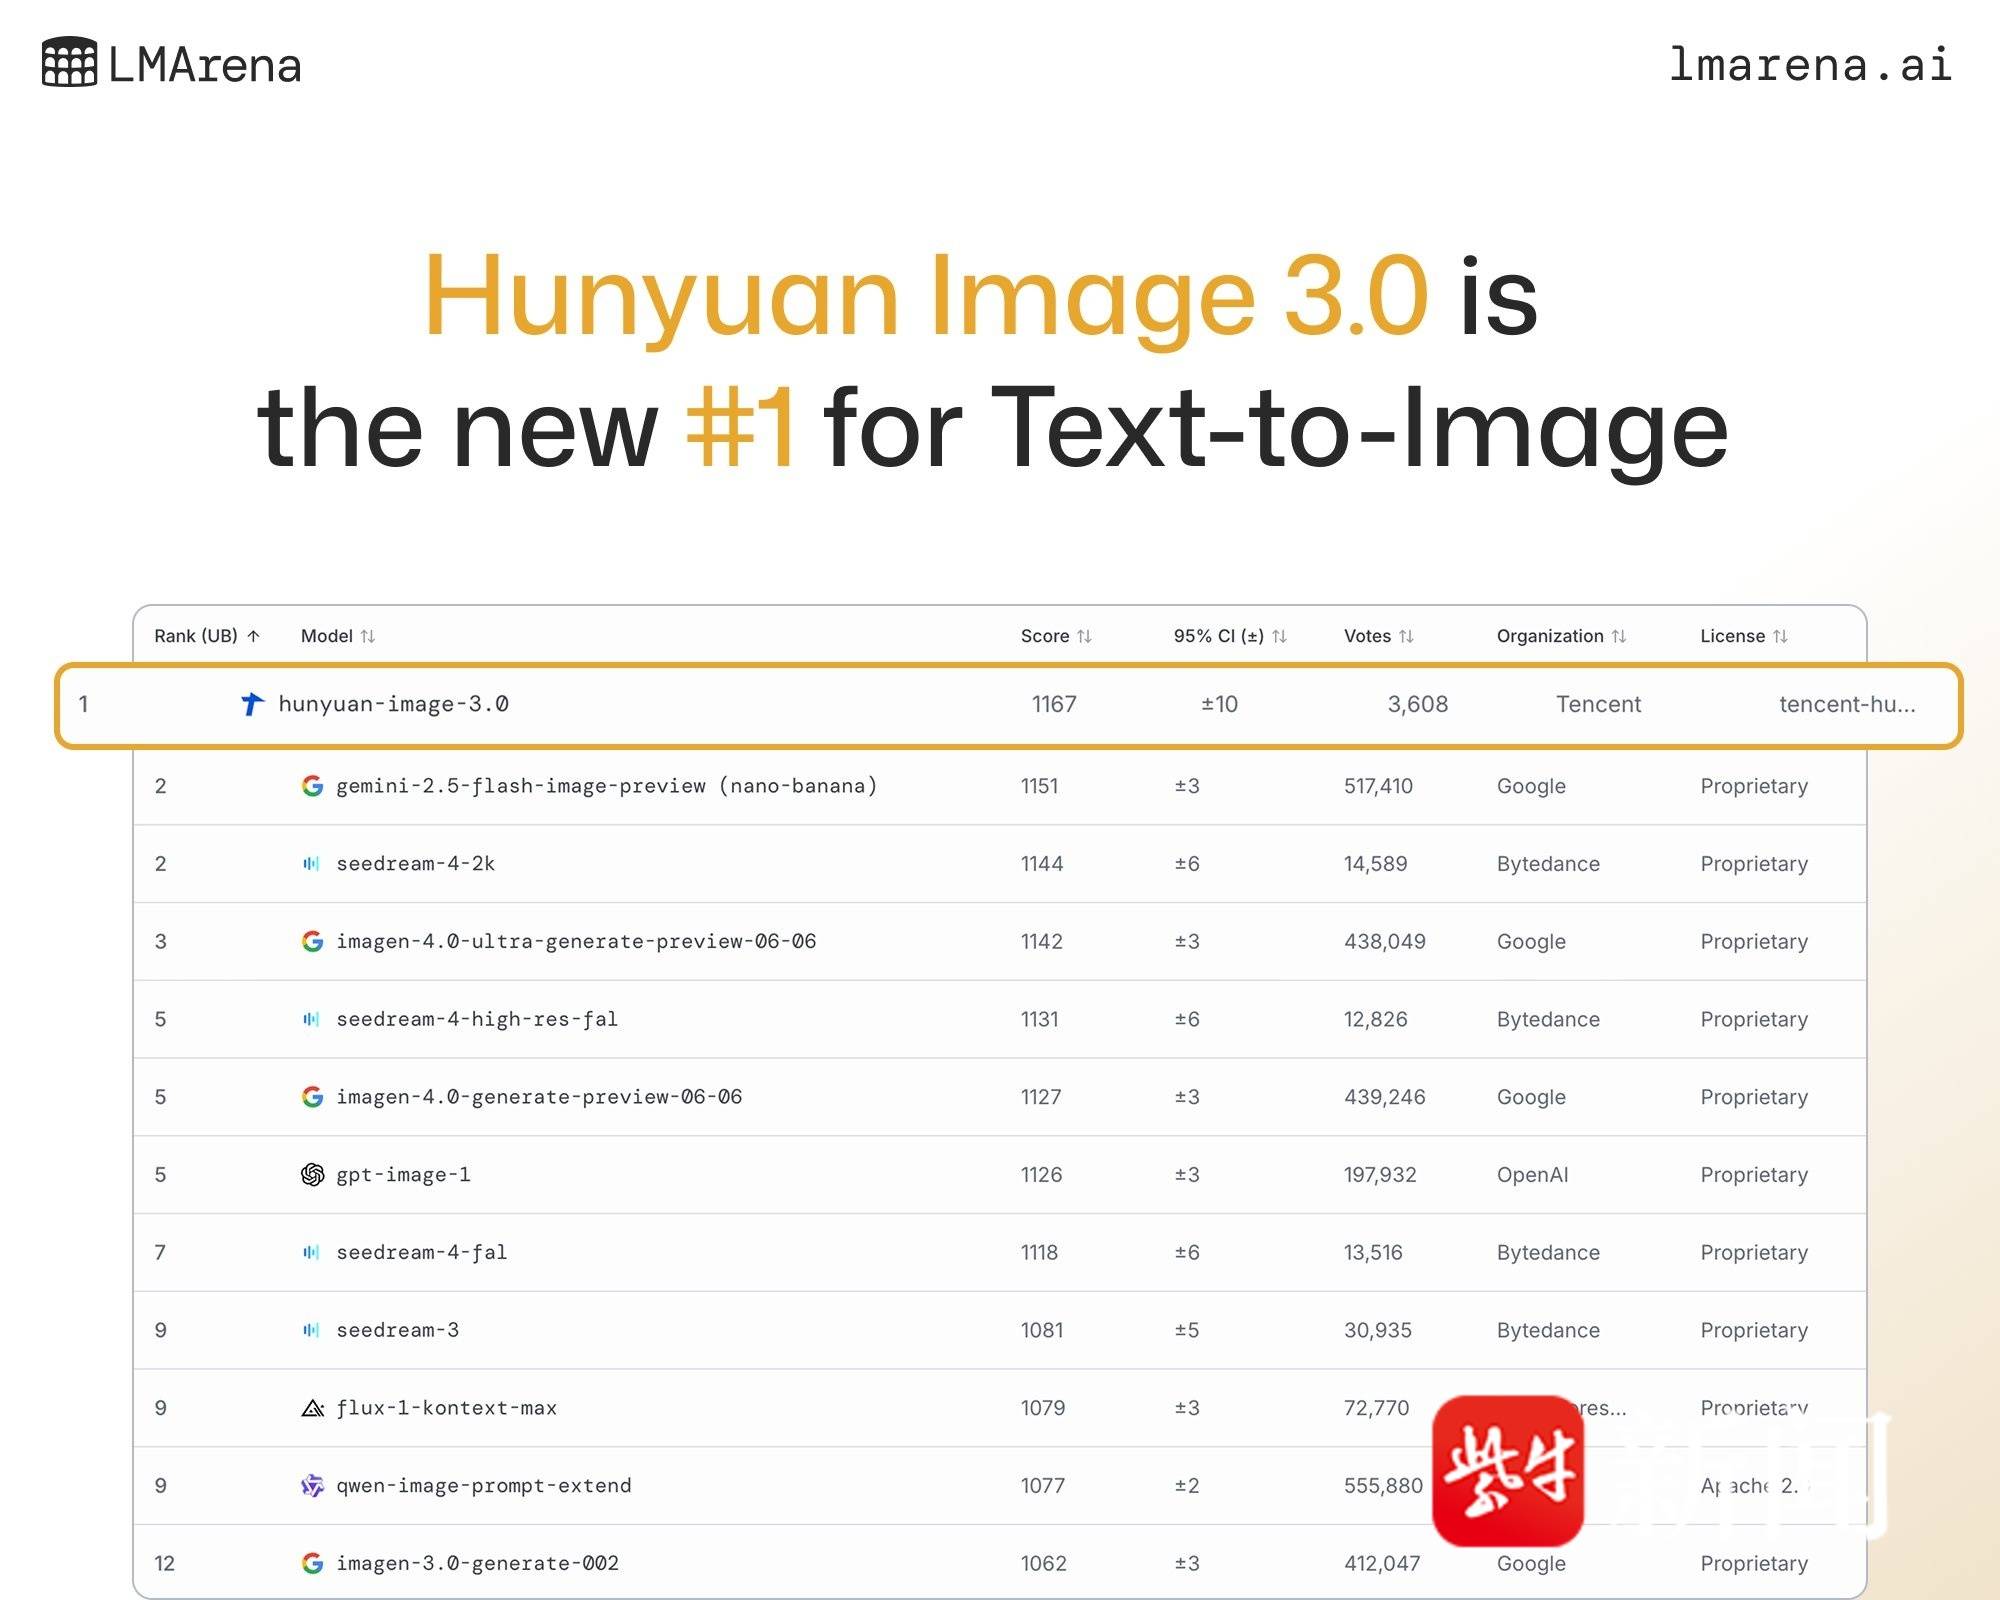Click the LMArena colosseum logo icon
The image size is (2000, 1600).
(x=69, y=62)
